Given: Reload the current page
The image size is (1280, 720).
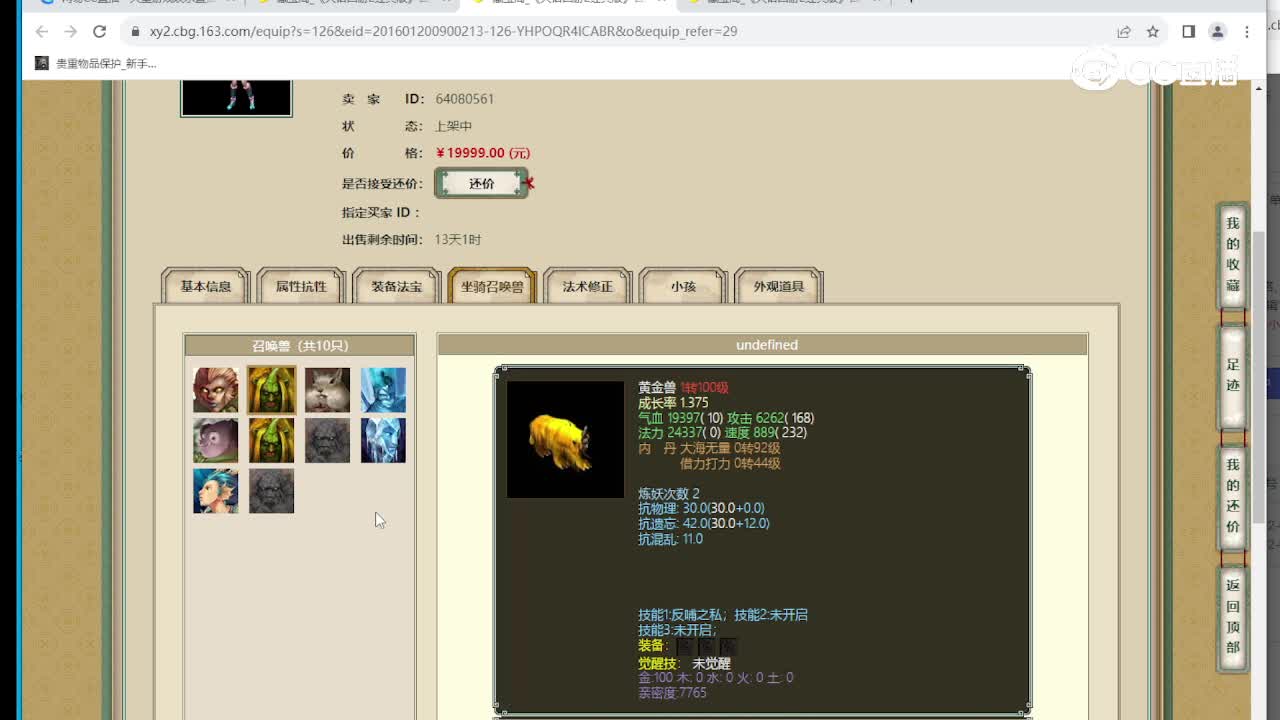Looking at the screenshot, I should pos(99,32).
